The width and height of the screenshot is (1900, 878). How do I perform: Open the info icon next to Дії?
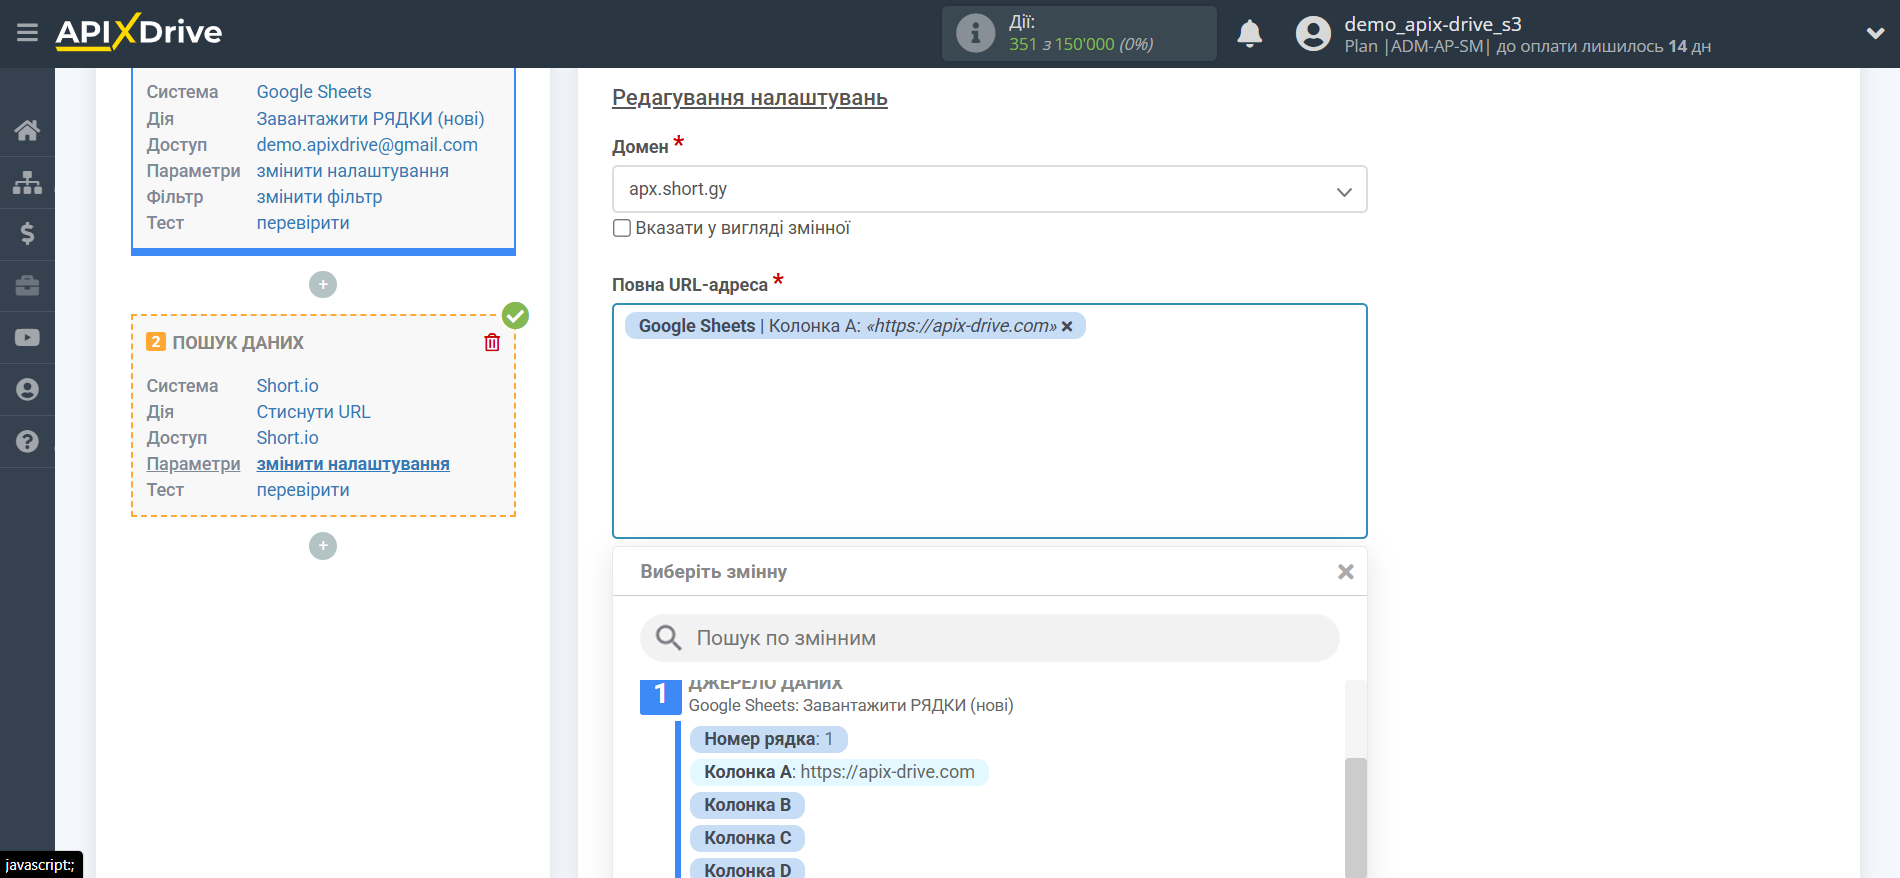tap(975, 33)
